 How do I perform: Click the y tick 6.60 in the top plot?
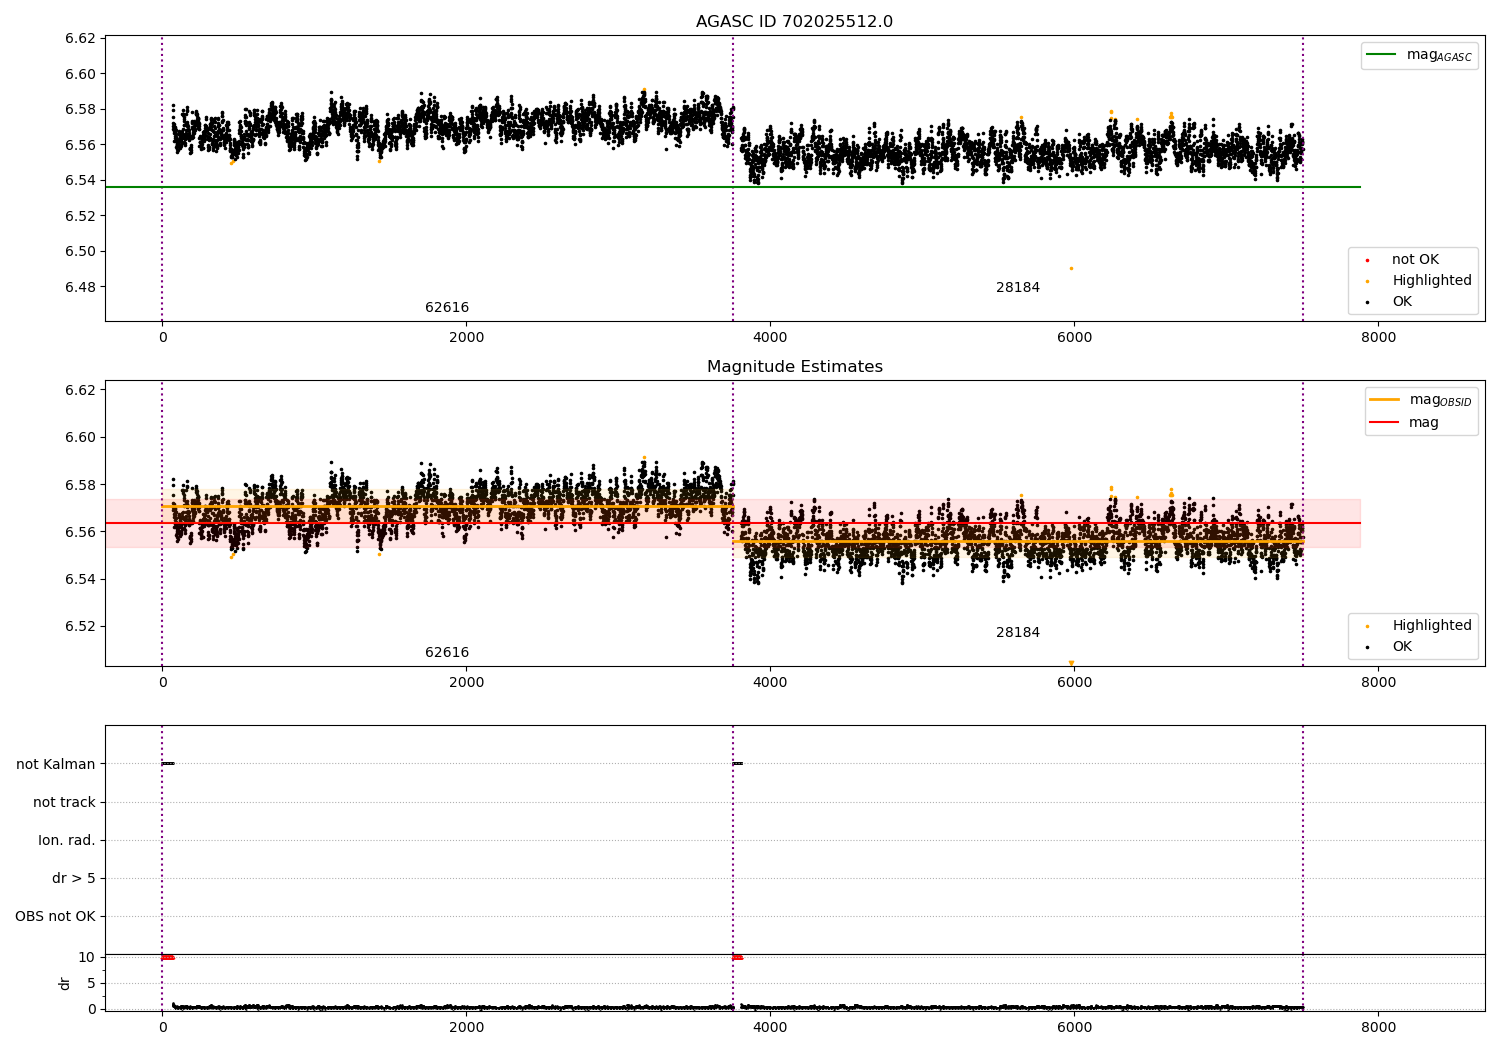click(x=80, y=74)
